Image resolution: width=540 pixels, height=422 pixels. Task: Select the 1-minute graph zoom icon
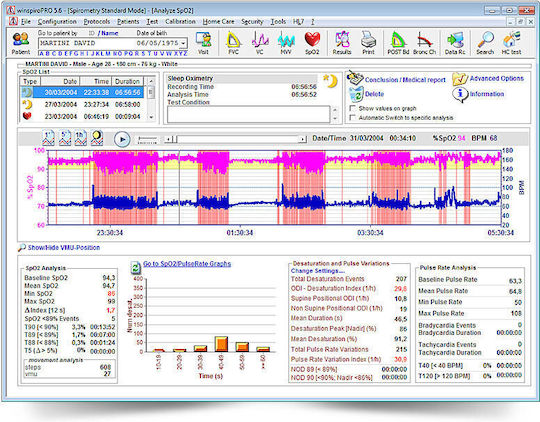click(x=48, y=138)
